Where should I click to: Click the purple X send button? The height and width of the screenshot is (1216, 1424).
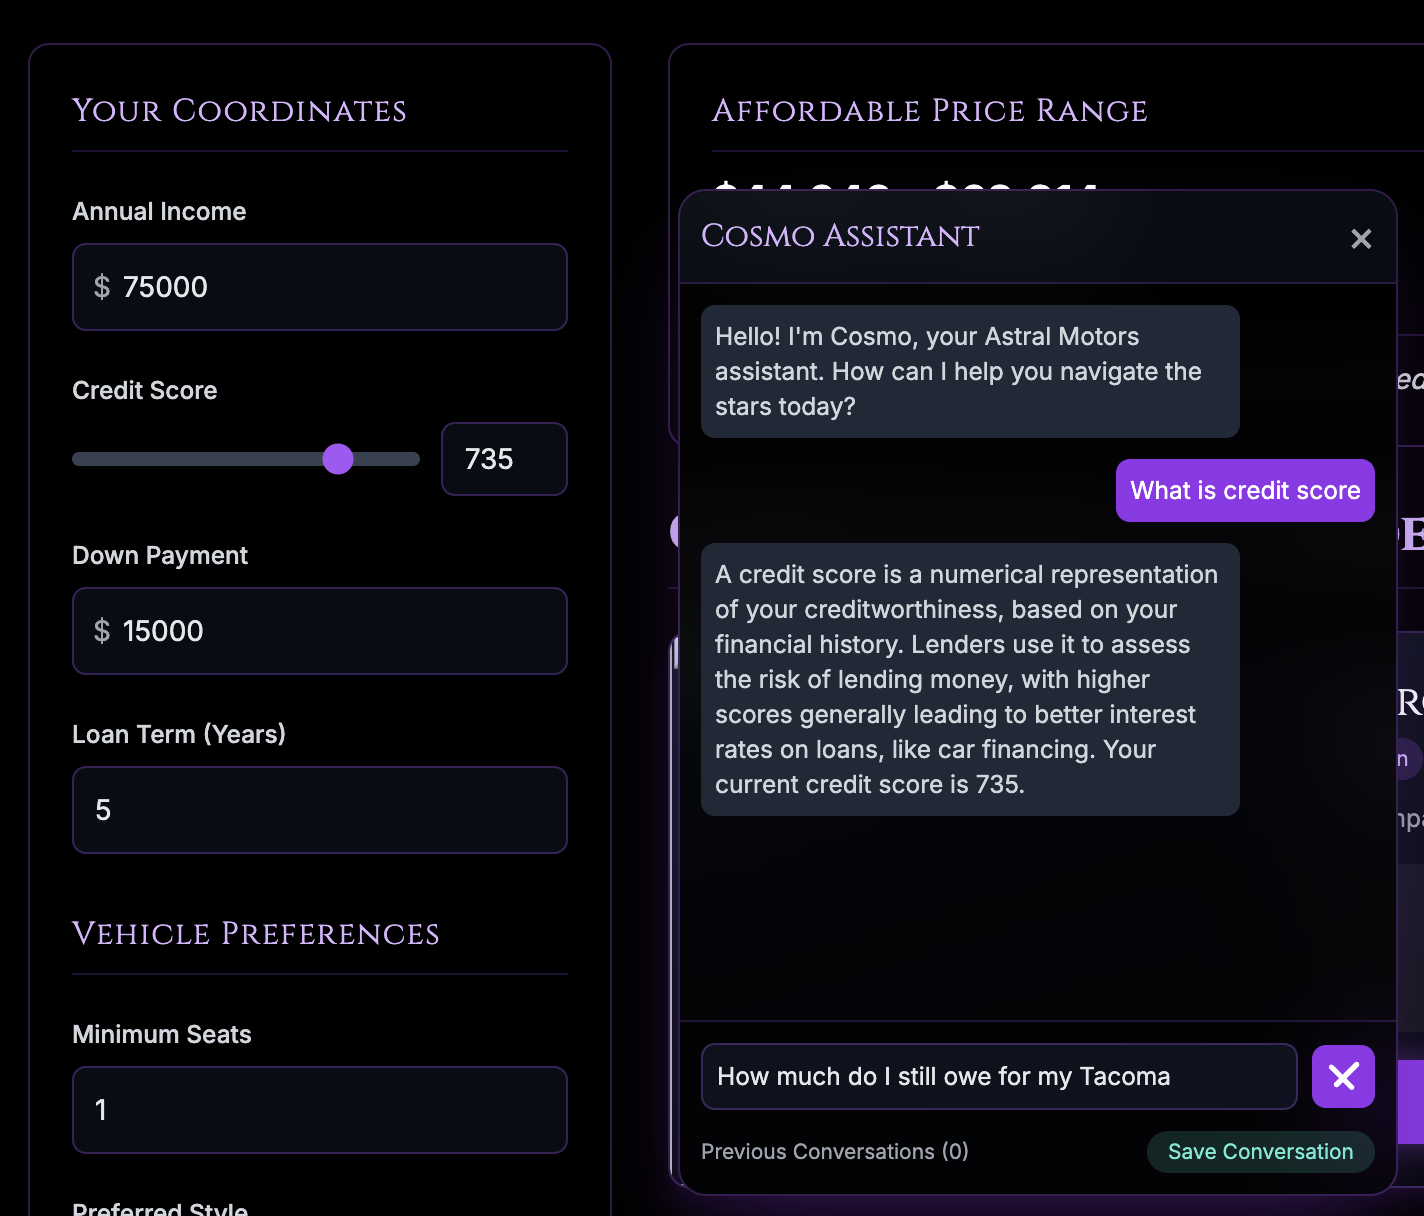[x=1342, y=1077]
